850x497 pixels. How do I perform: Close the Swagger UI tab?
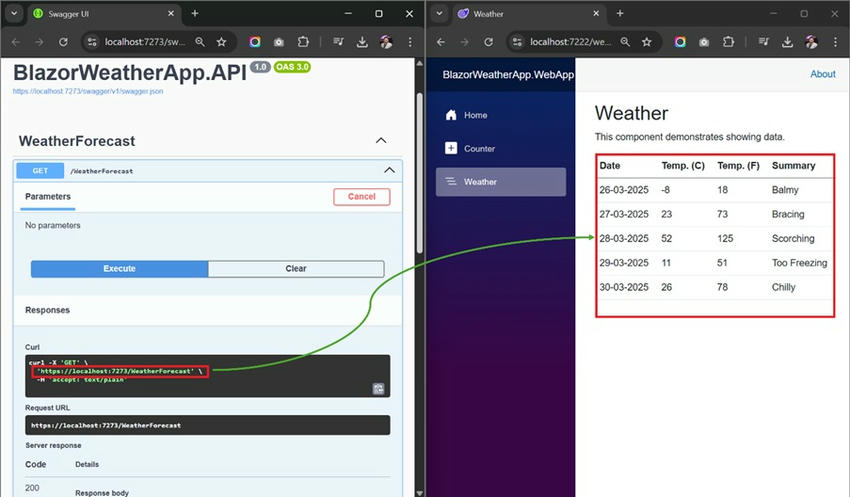[x=171, y=14]
